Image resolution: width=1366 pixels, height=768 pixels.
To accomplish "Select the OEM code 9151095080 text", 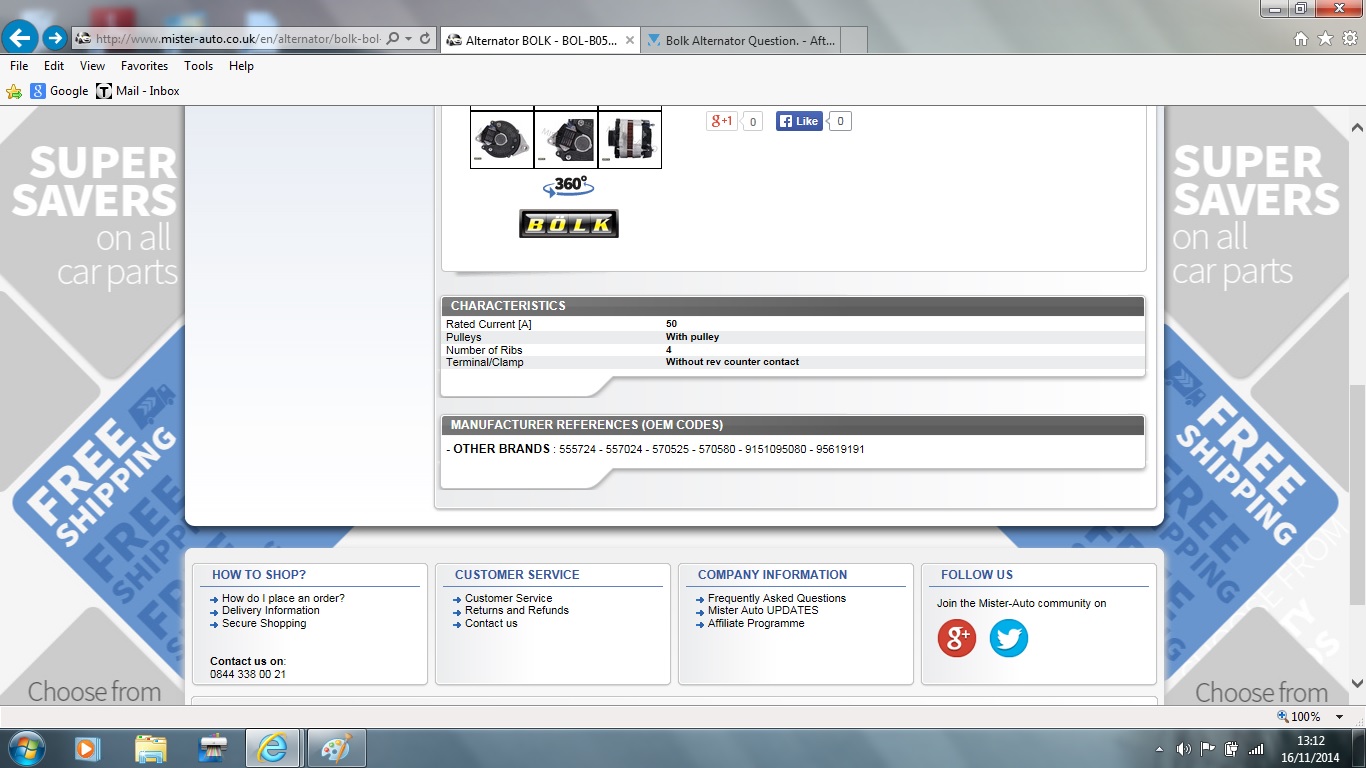I will (x=776, y=450).
